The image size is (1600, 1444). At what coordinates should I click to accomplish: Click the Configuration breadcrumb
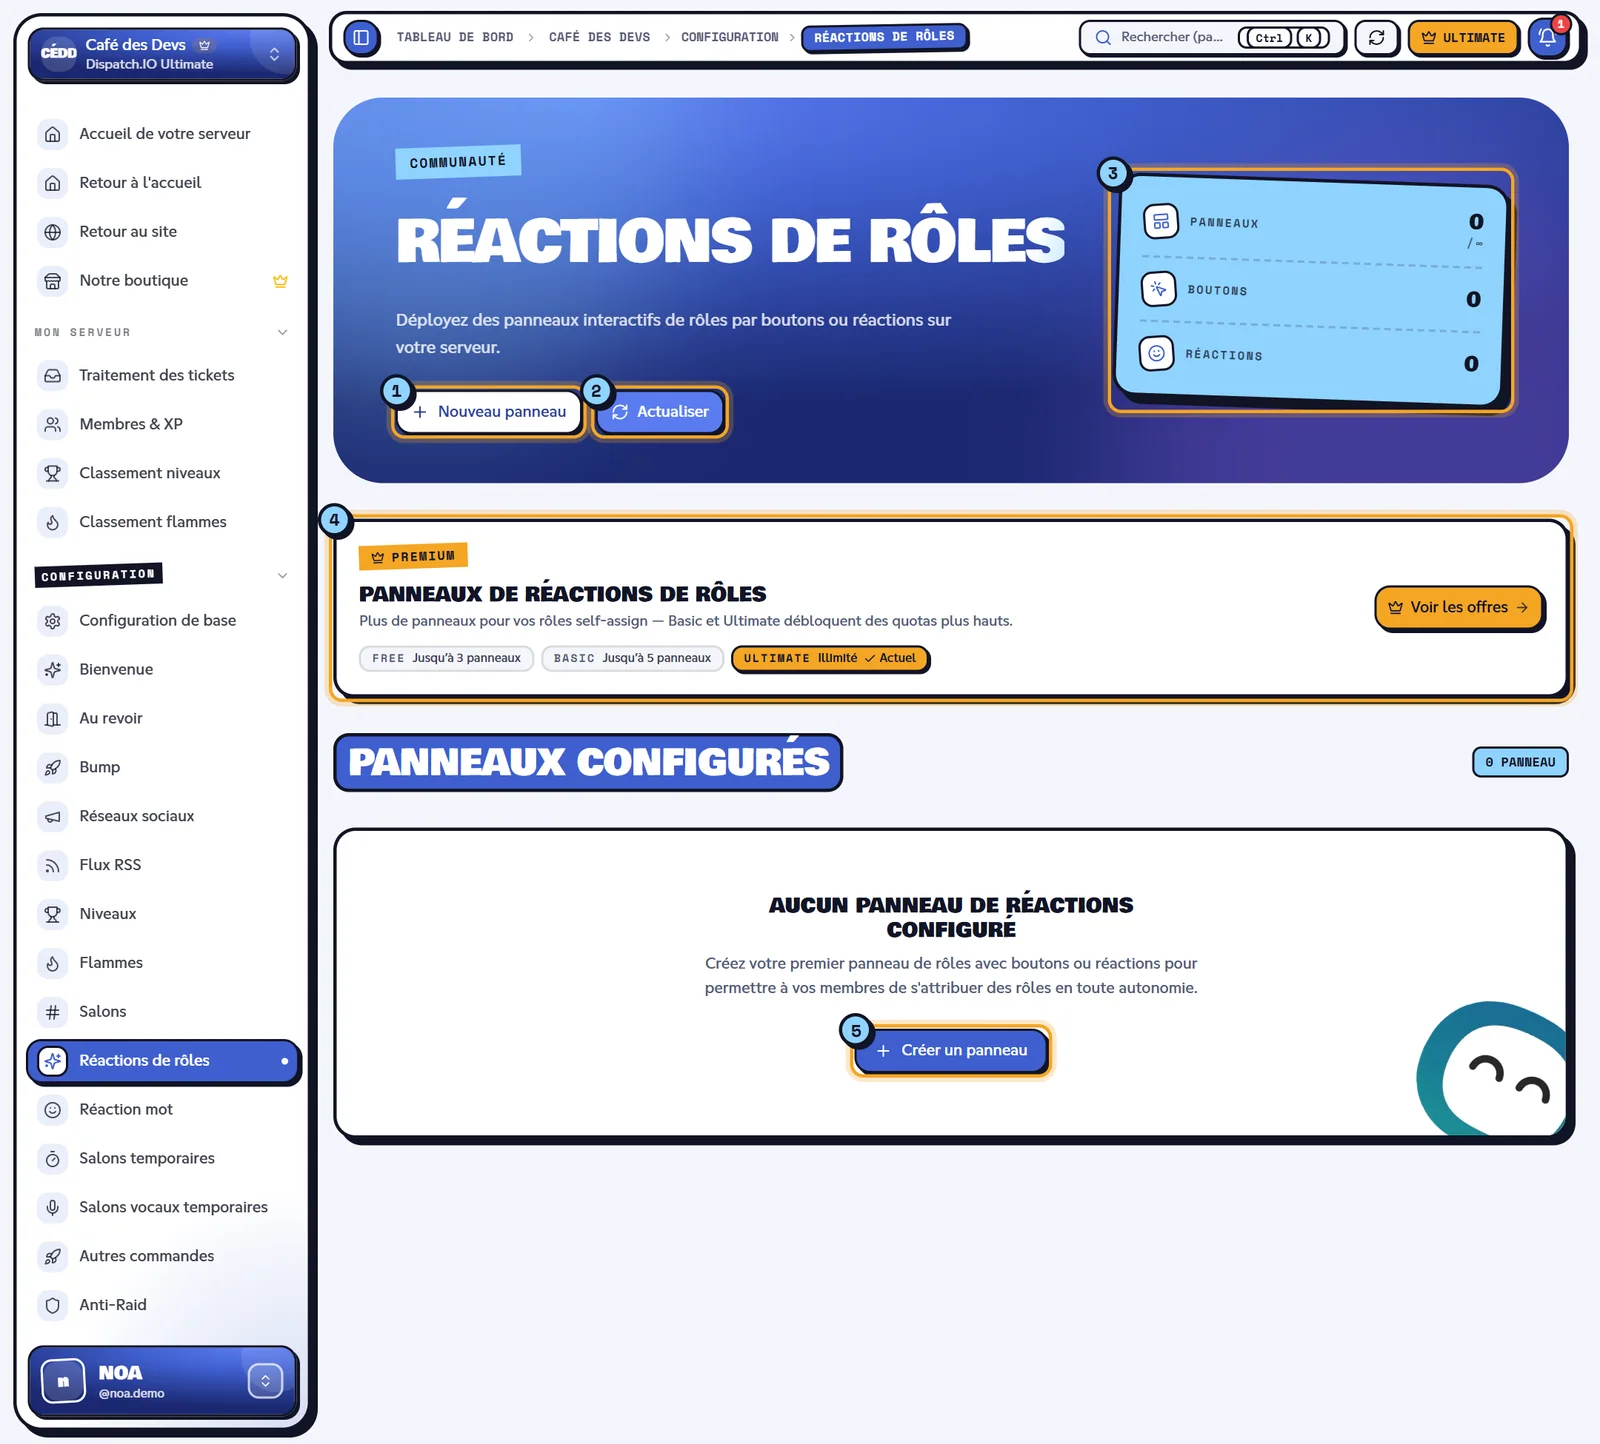729,38
